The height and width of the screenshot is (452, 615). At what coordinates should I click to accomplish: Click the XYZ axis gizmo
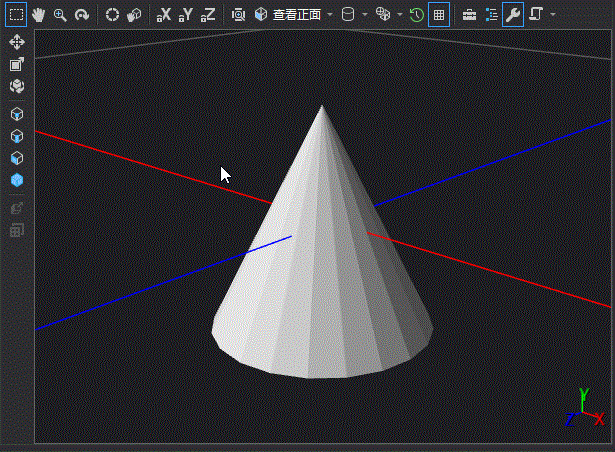(585, 408)
